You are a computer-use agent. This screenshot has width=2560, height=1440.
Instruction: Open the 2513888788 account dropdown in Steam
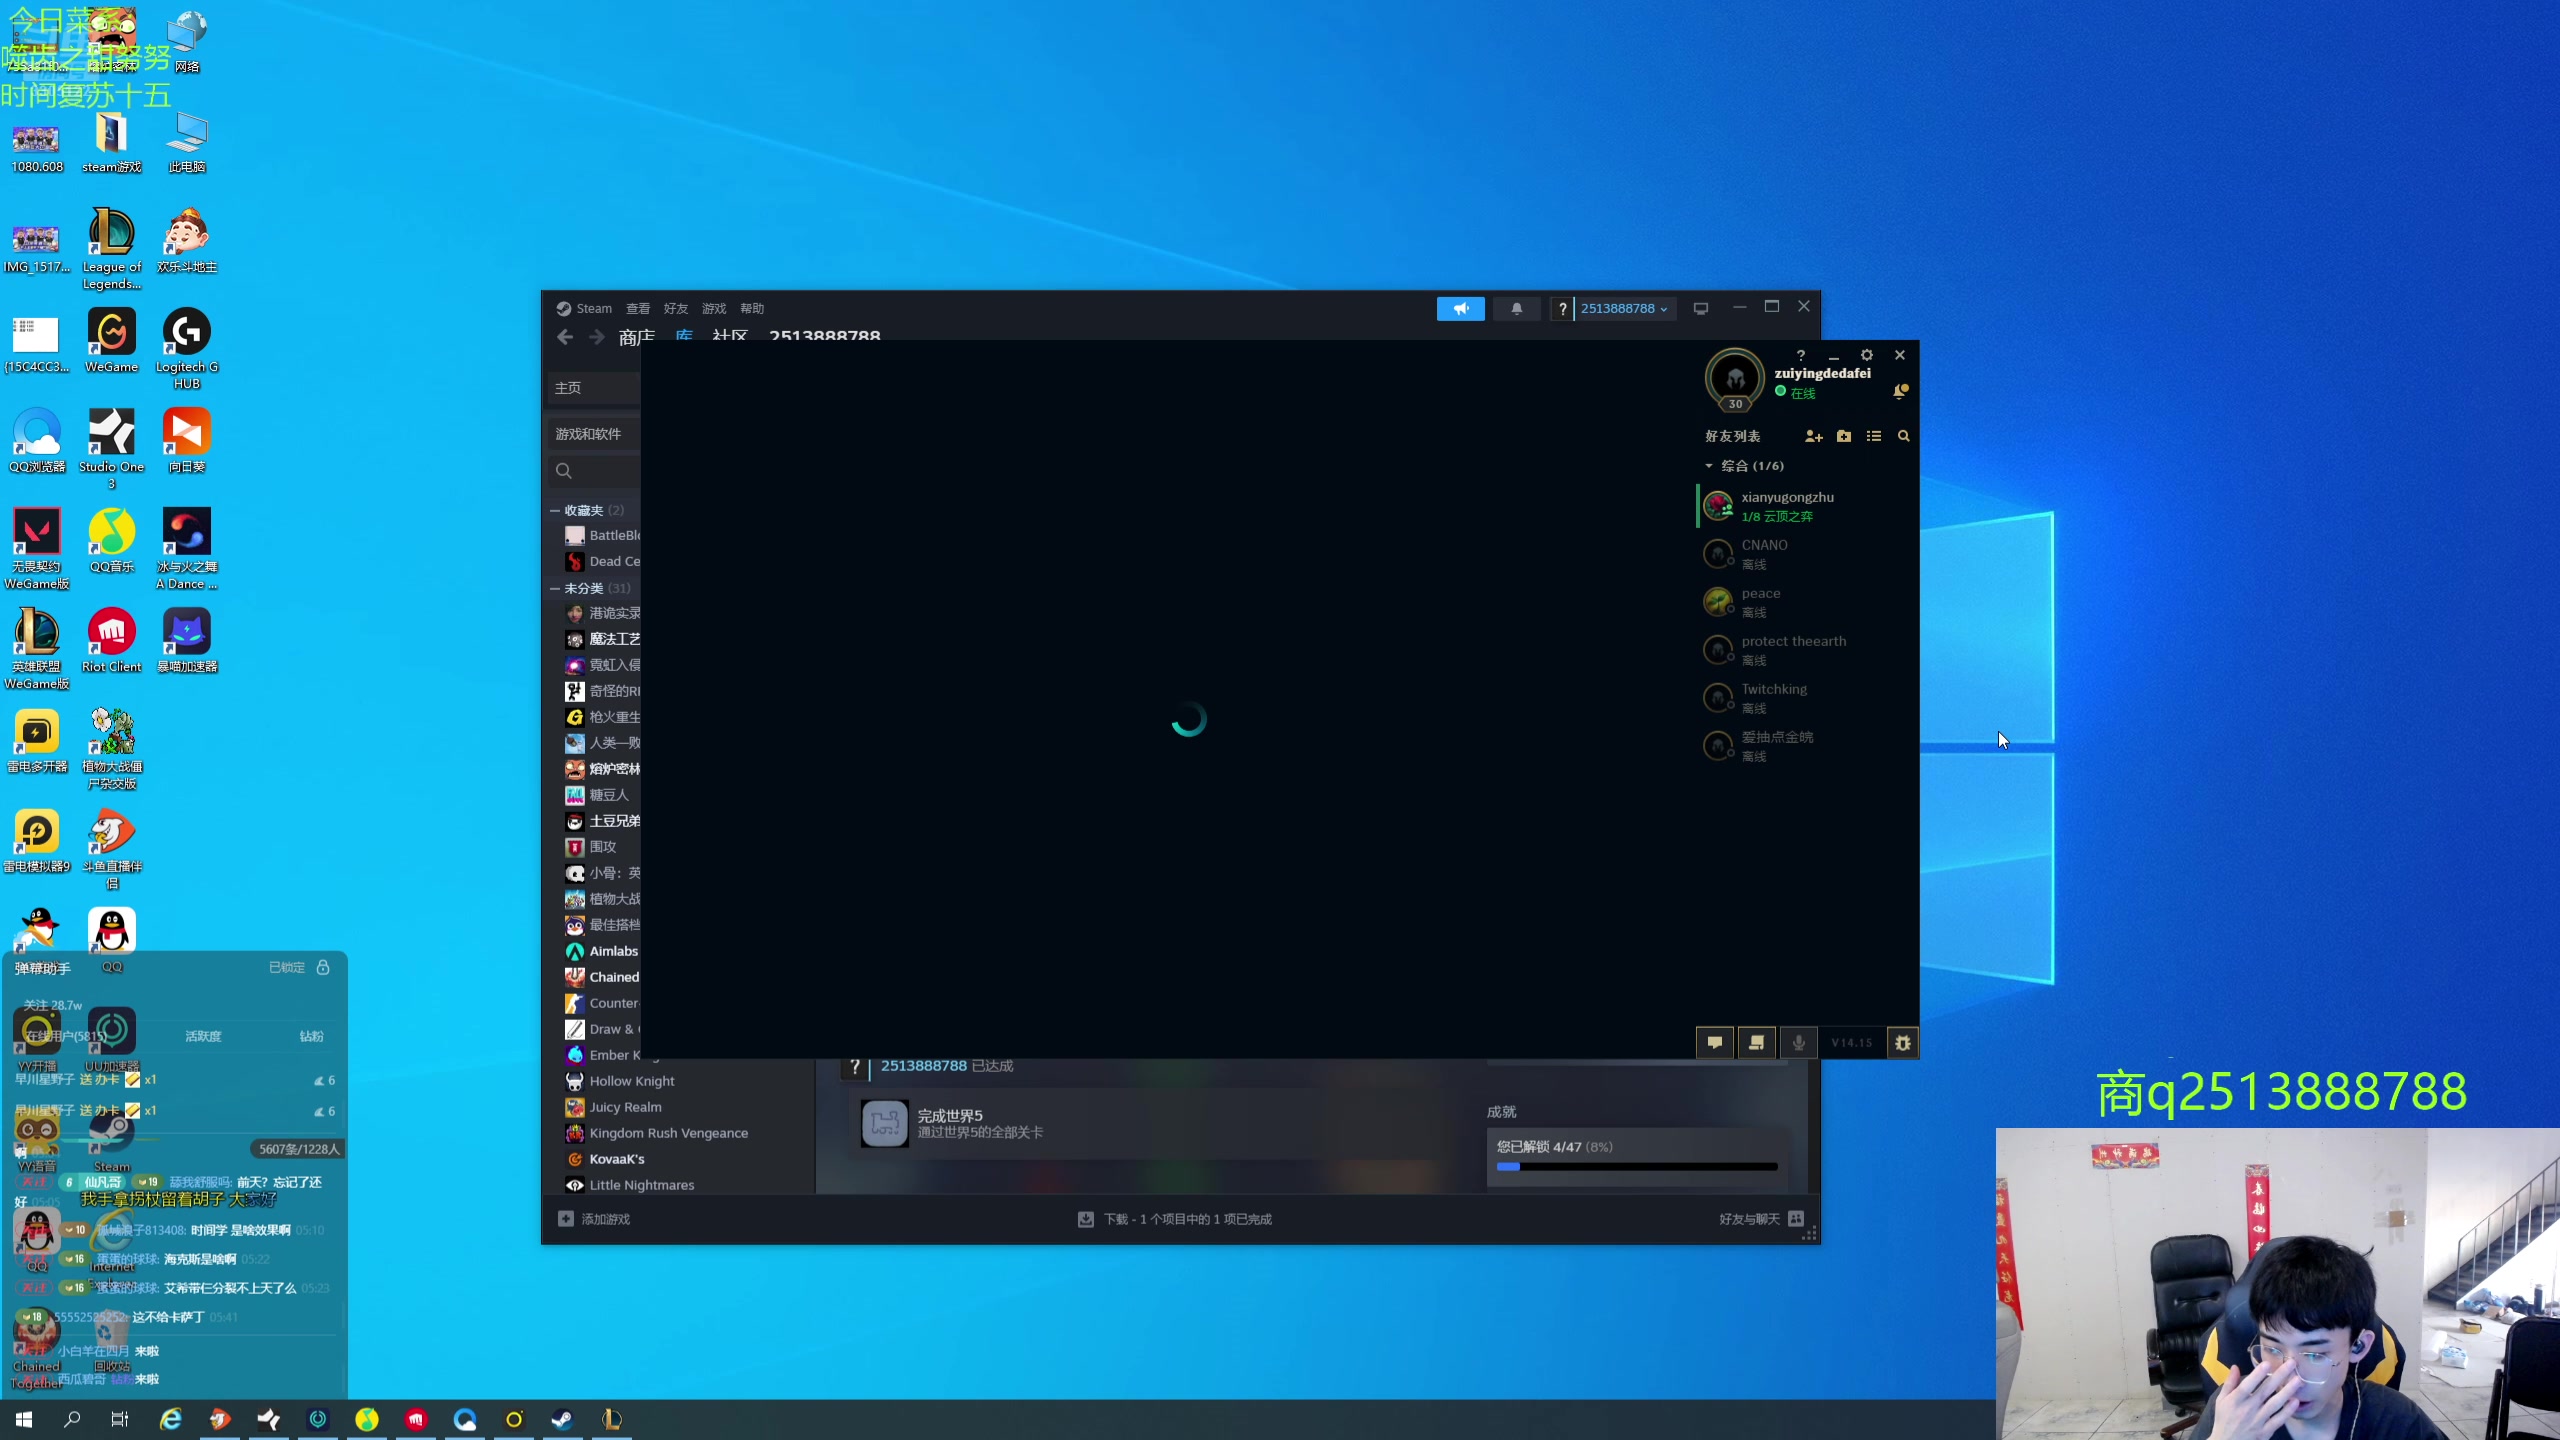[1623, 308]
